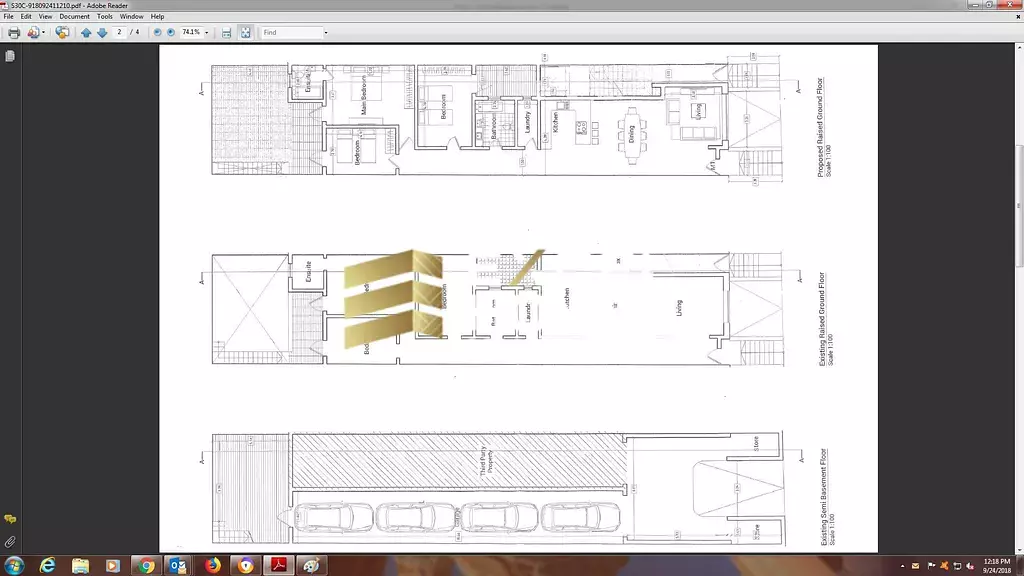Click the page number input box
The height and width of the screenshot is (576, 1024).
coord(120,33)
